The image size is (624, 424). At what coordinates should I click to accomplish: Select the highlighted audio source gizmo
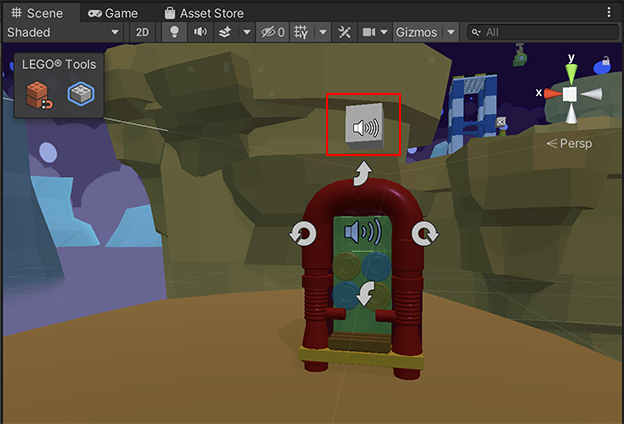click(x=365, y=127)
